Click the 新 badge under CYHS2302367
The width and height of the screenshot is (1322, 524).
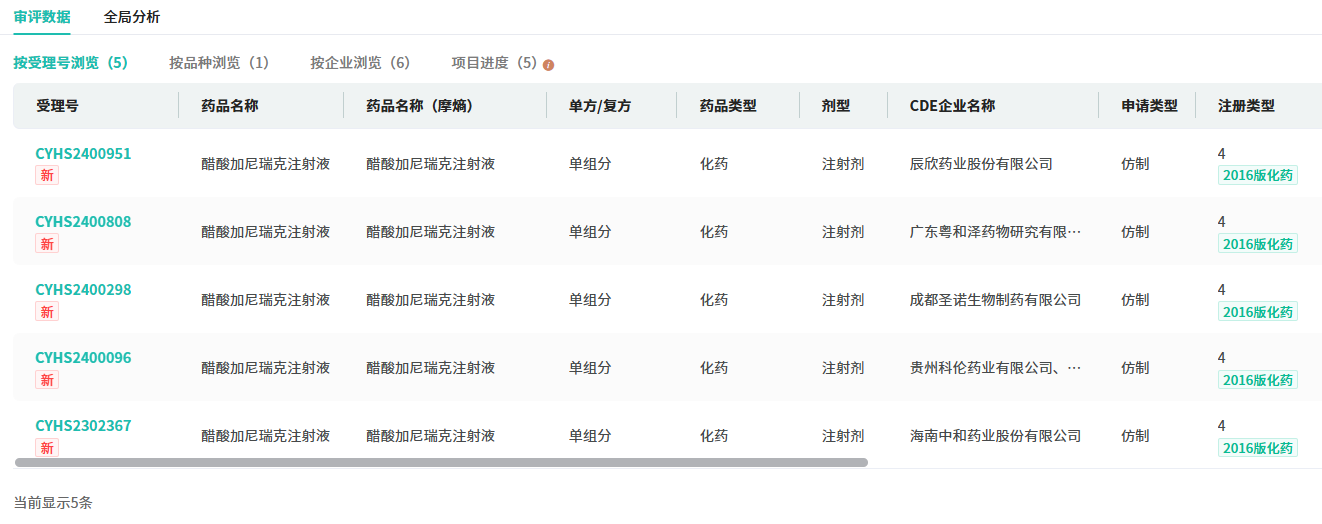pos(47,448)
